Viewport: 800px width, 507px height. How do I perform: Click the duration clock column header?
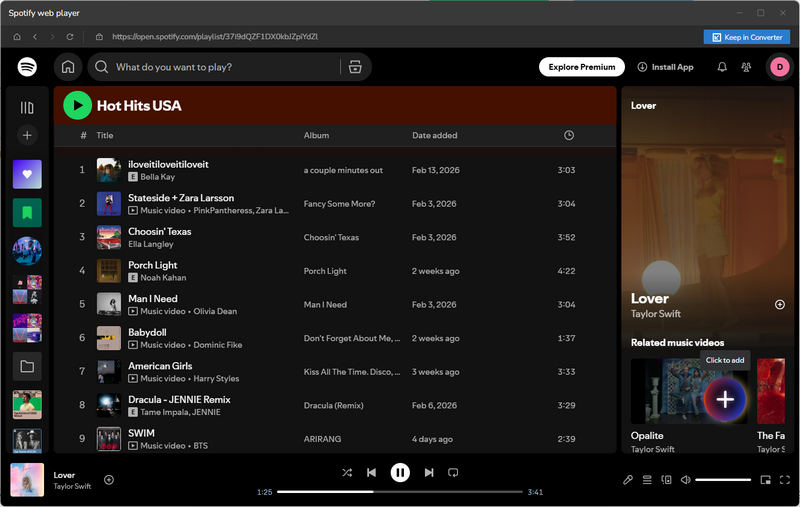569,135
